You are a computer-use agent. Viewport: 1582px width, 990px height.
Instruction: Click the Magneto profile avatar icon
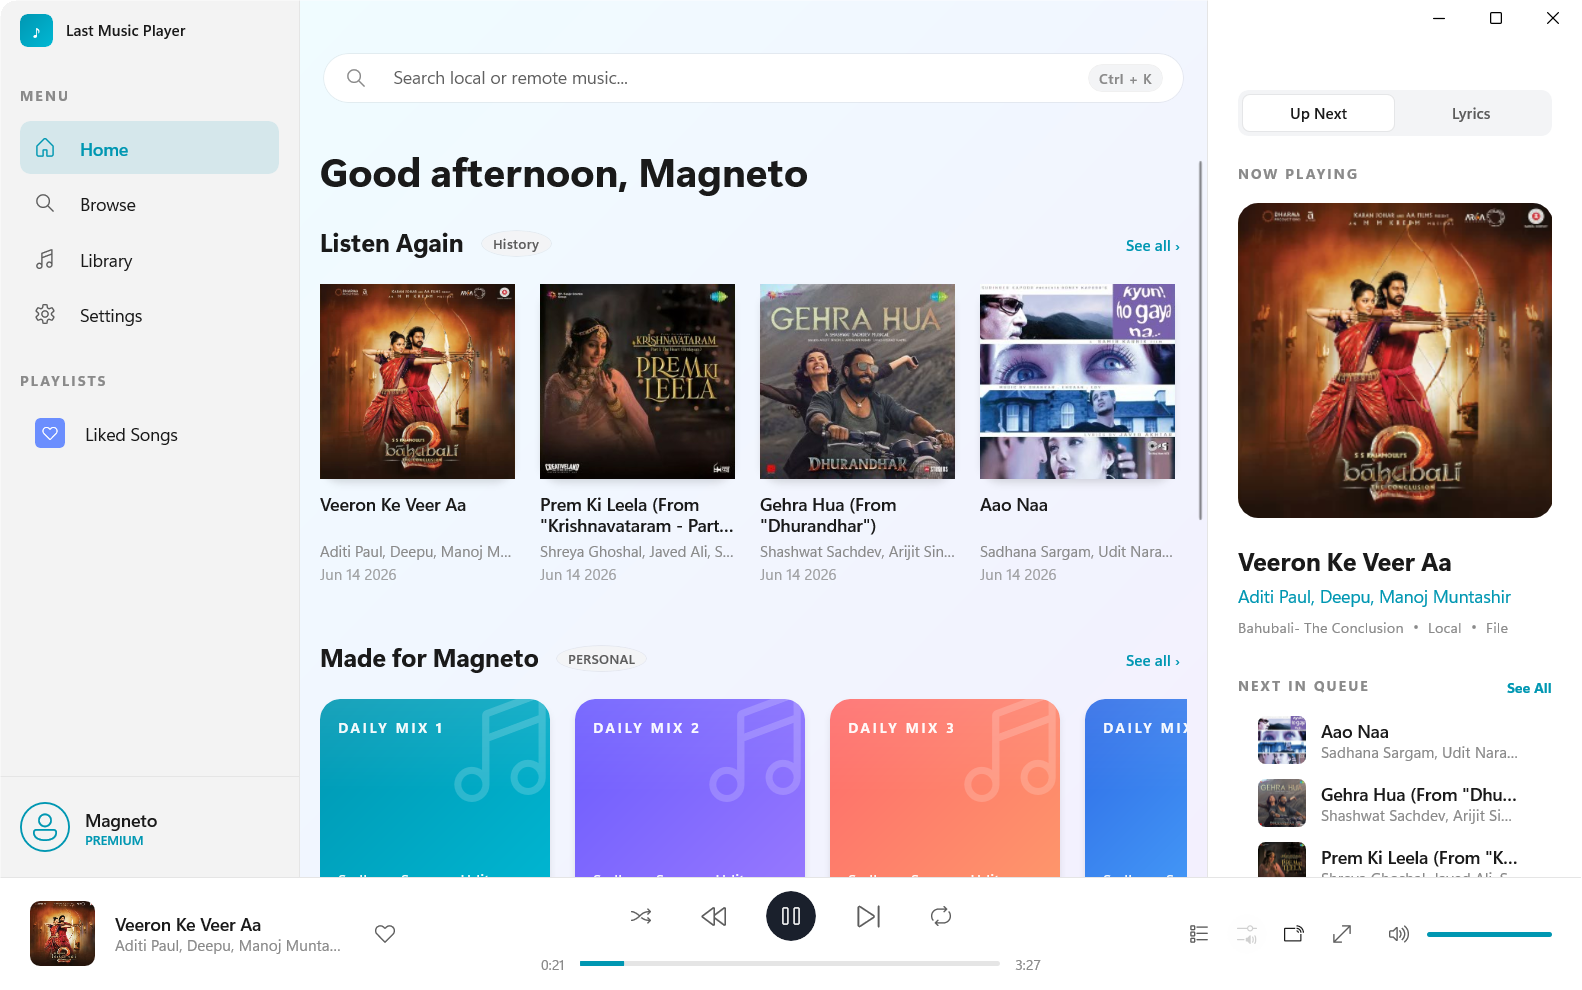(x=45, y=827)
